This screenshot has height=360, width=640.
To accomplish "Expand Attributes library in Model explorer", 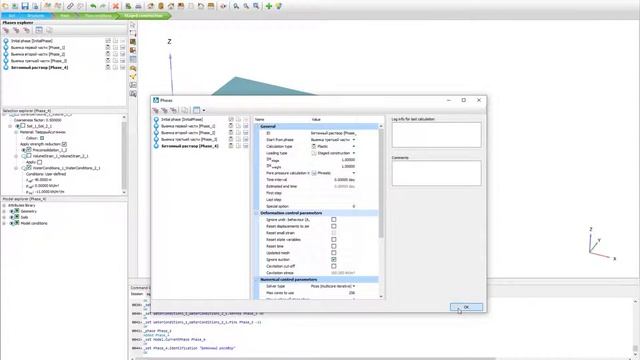I will coord(4,205).
